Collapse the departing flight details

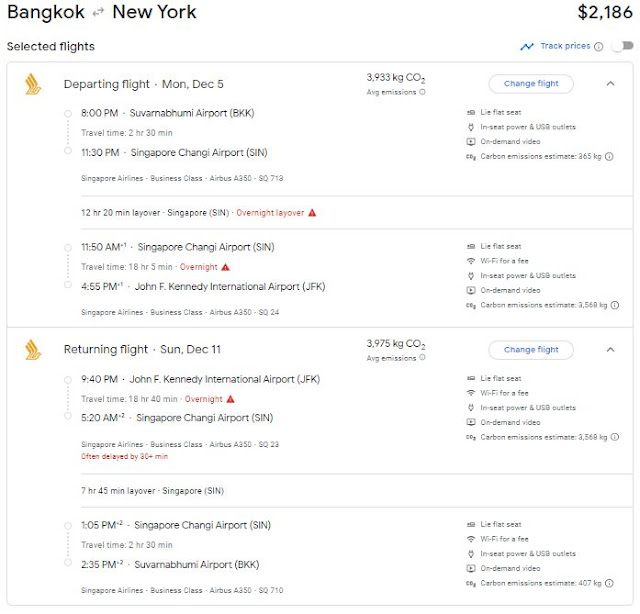(610, 84)
